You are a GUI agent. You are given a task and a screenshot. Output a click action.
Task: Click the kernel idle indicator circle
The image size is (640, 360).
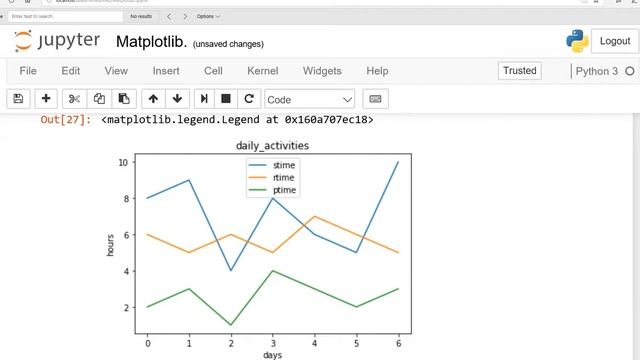pyautogui.click(x=630, y=71)
